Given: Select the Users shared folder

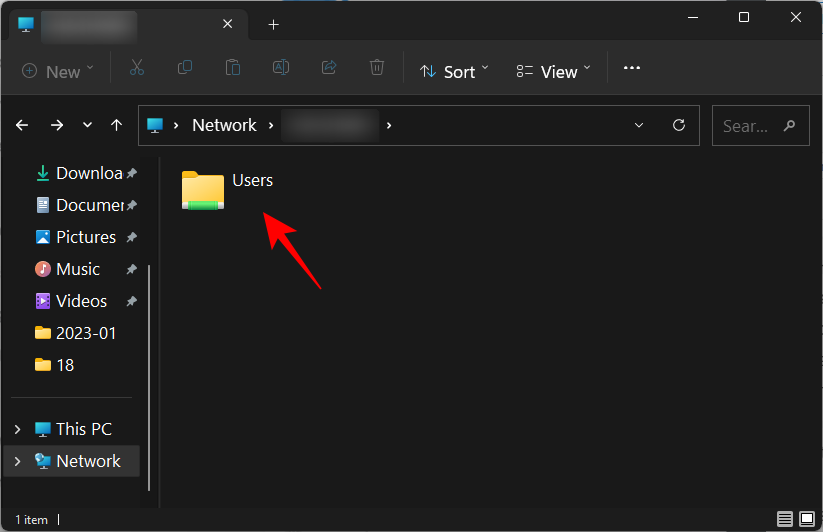Looking at the screenshot, I should click(x=228, y=188).
